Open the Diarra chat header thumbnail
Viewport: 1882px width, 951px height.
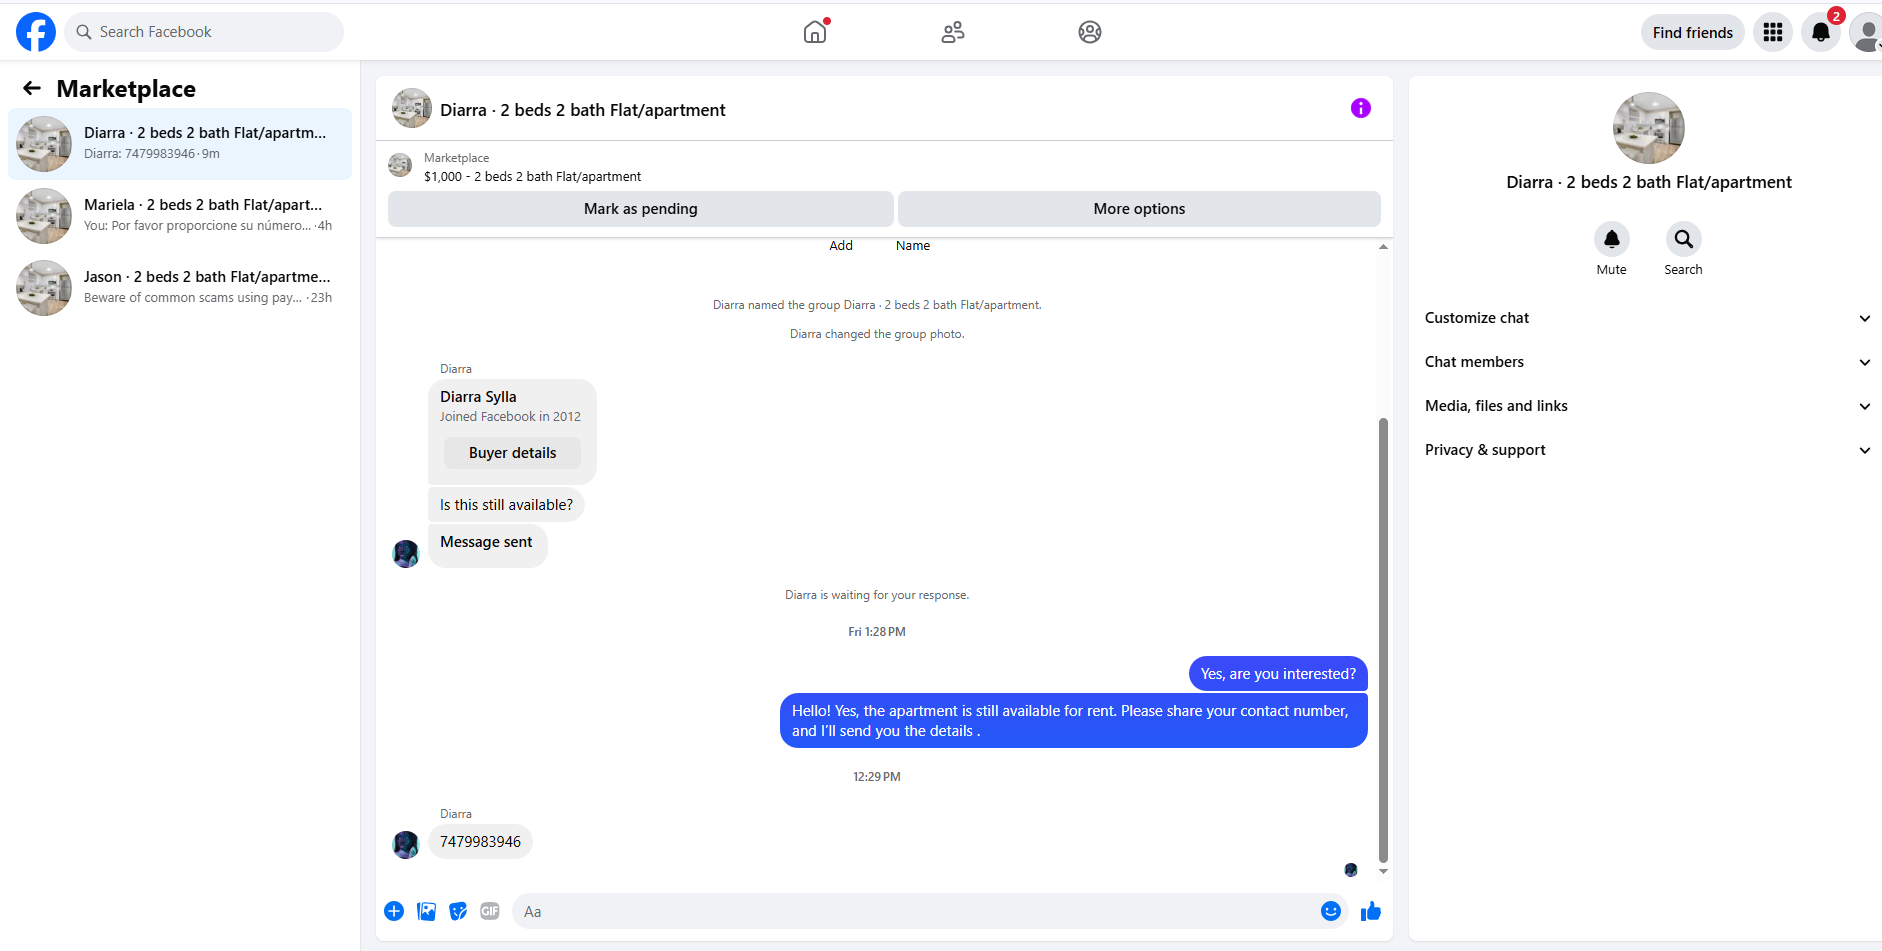pos(412,108)
